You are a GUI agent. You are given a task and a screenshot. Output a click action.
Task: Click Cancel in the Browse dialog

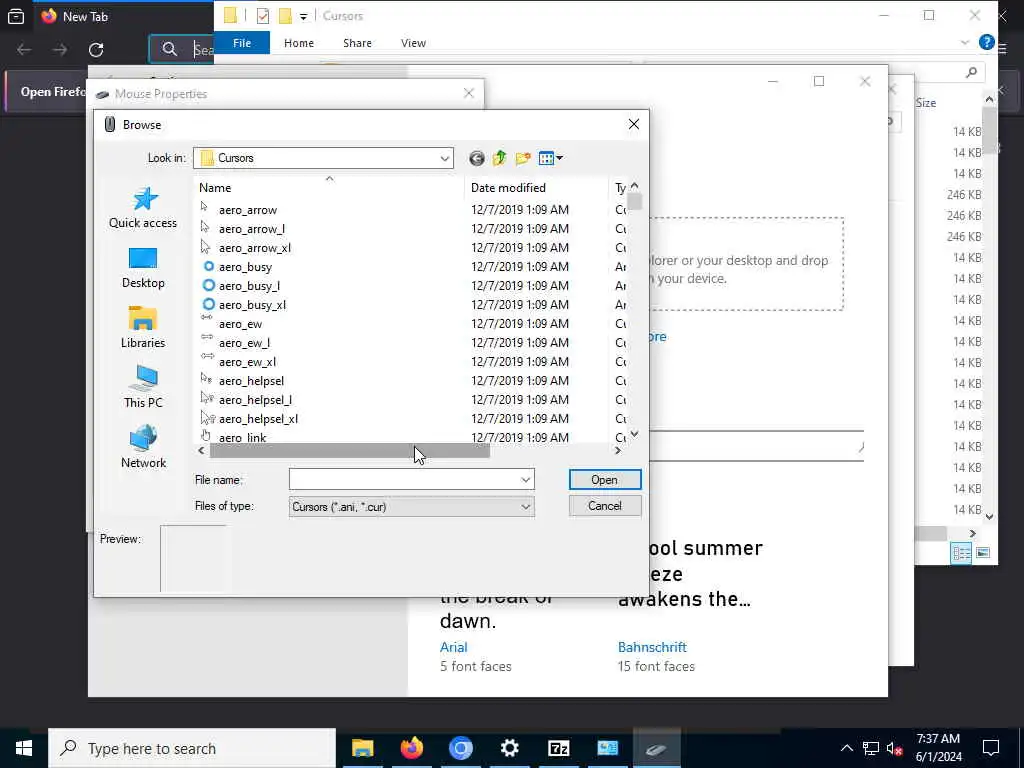[x=605, y=505]
